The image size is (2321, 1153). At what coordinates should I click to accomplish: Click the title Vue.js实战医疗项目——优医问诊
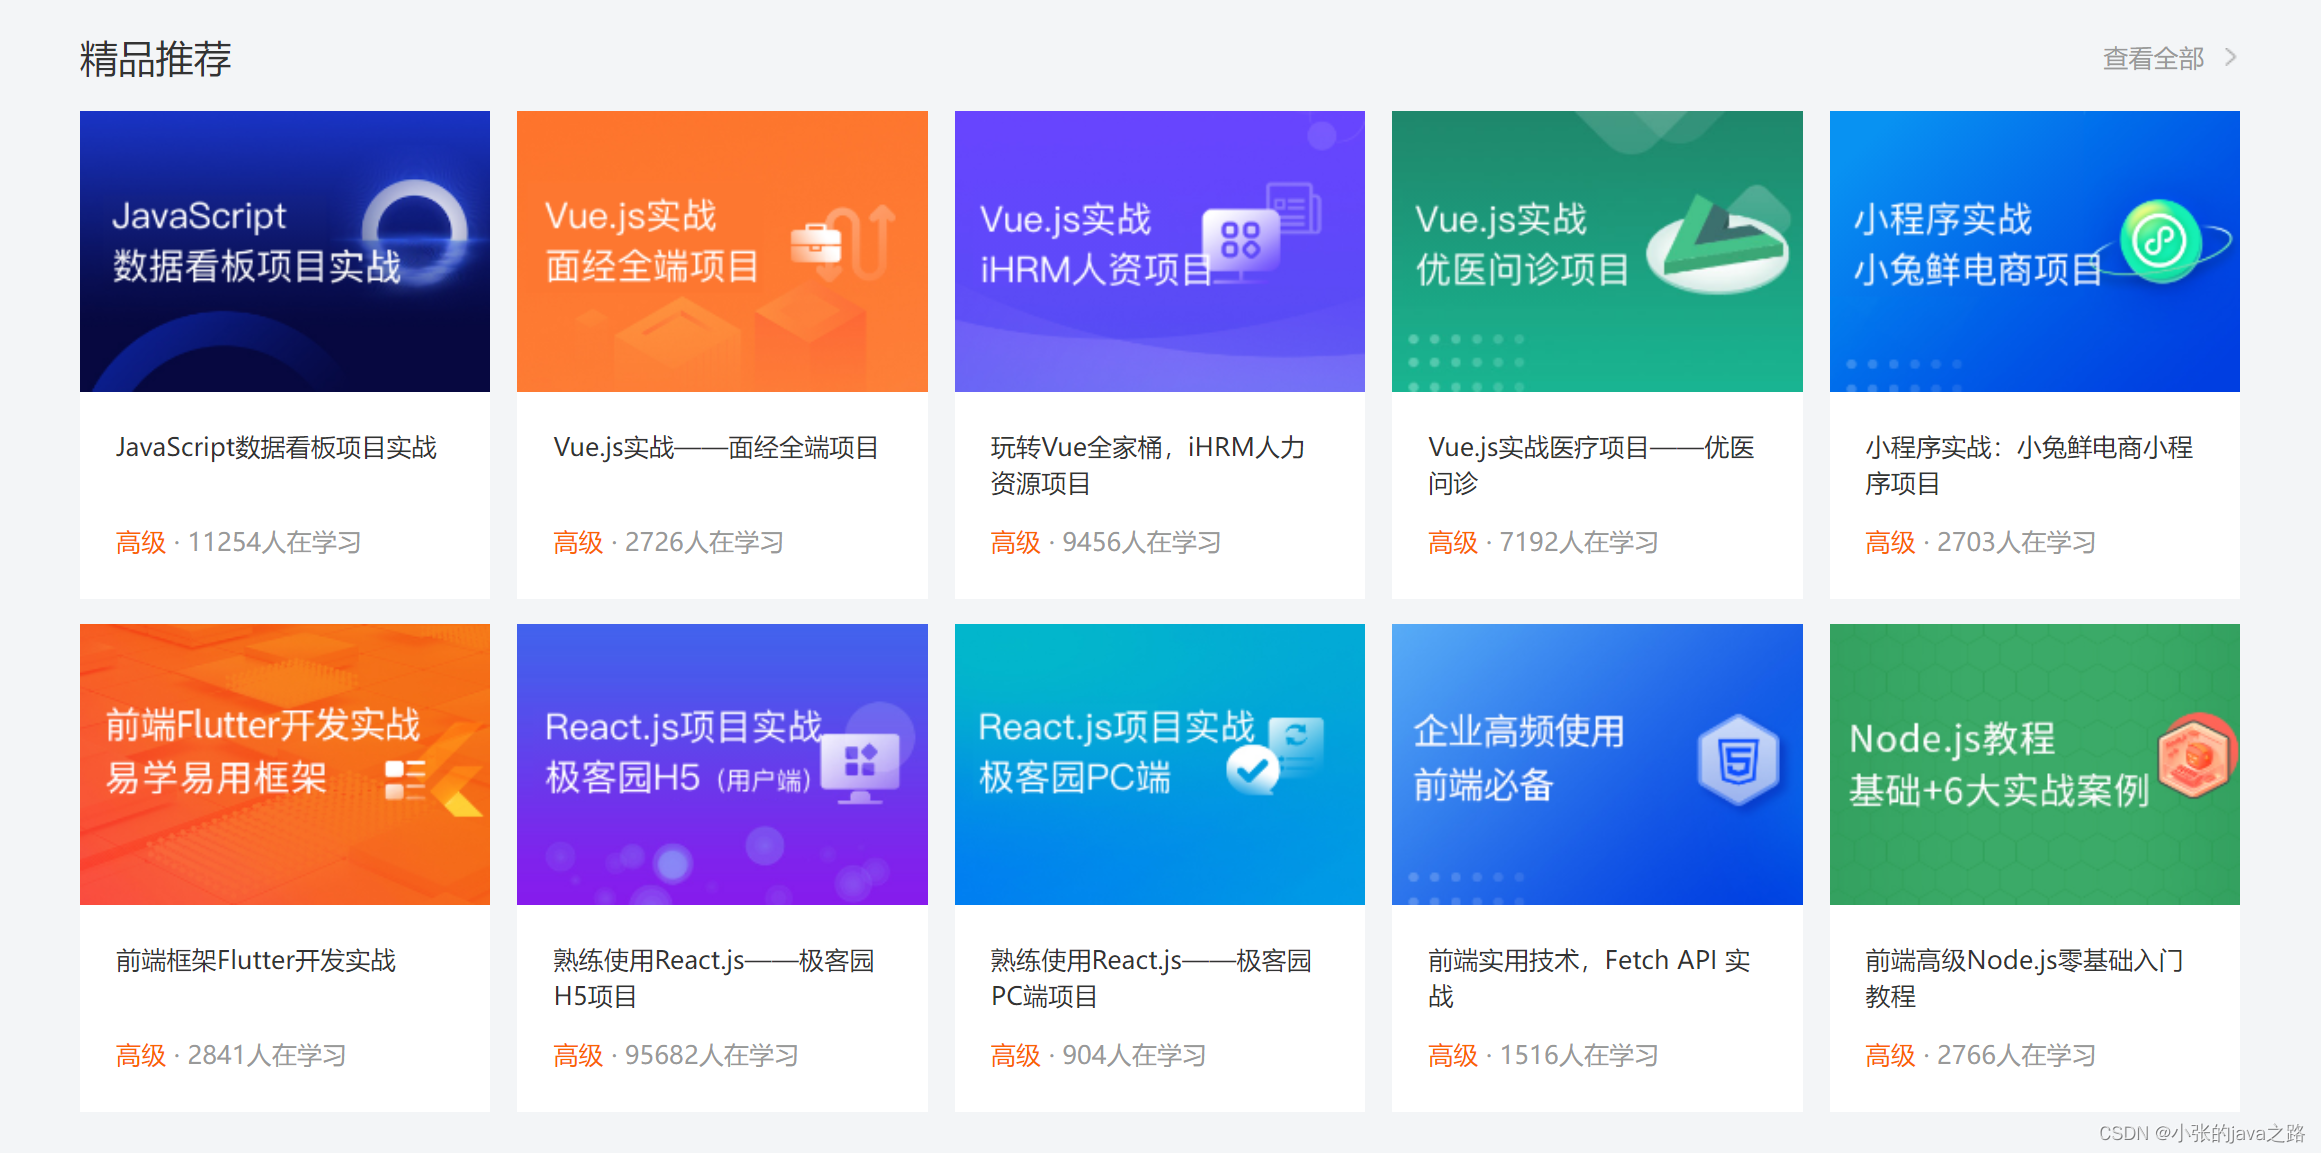(x=1591, y=465)
